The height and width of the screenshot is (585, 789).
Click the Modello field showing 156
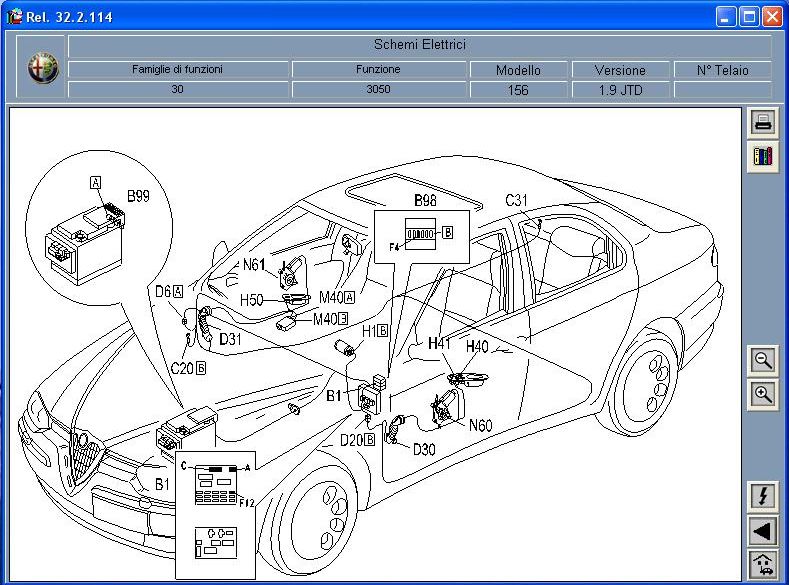click(518, 89)
